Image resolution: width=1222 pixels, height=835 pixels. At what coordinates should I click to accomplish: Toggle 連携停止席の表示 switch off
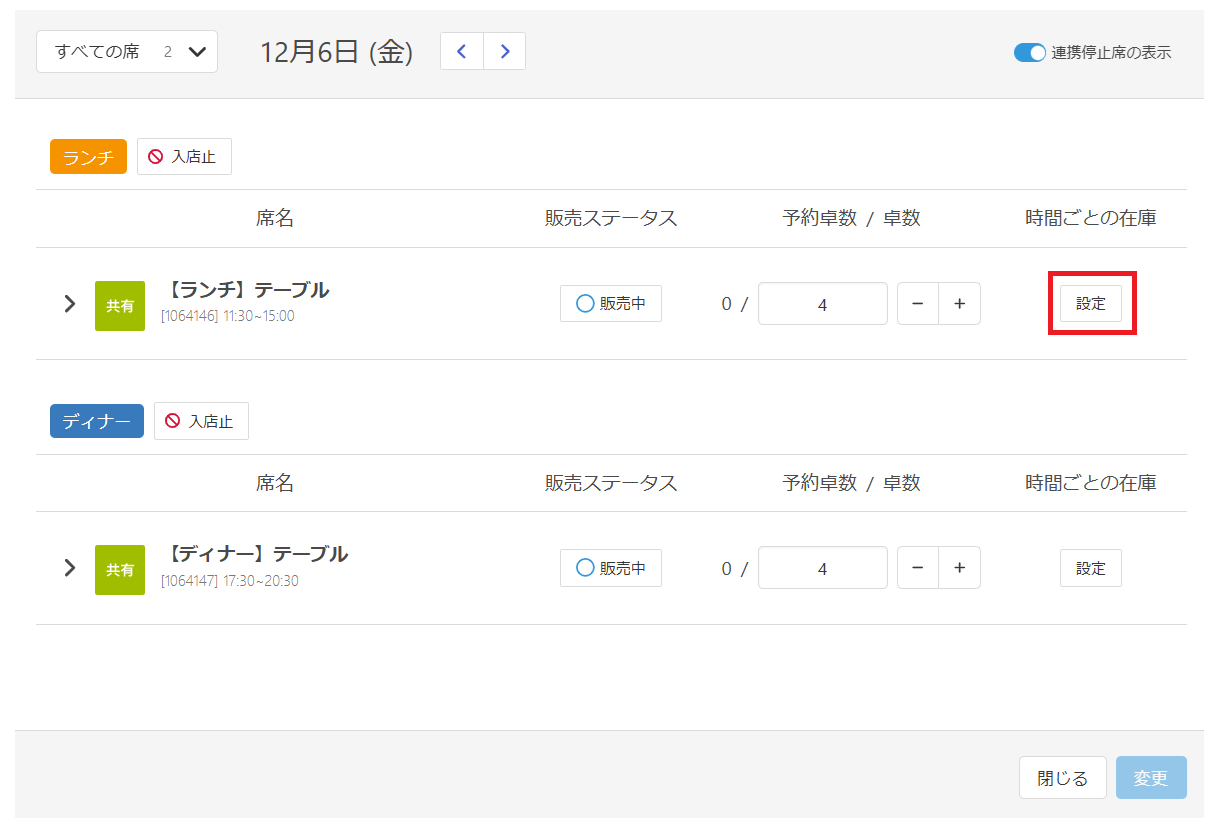[x=1029, y=53]
